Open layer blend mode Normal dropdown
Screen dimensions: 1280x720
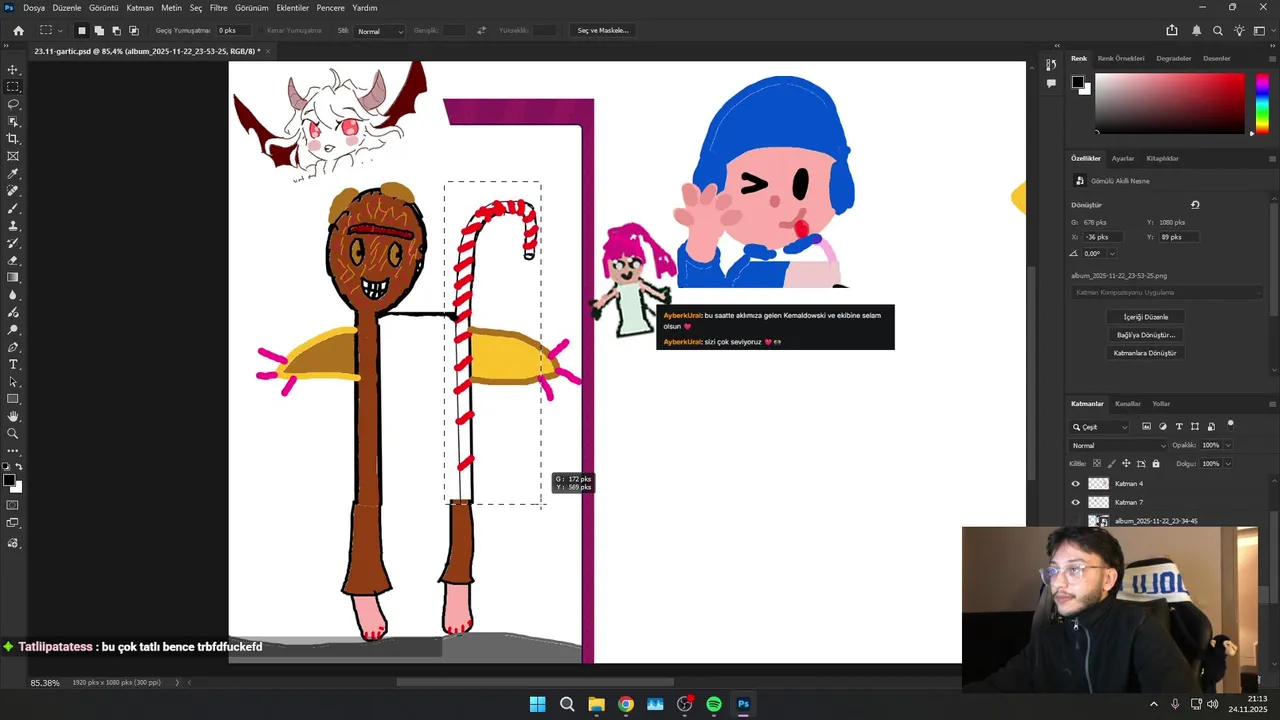click(1118, 446)
